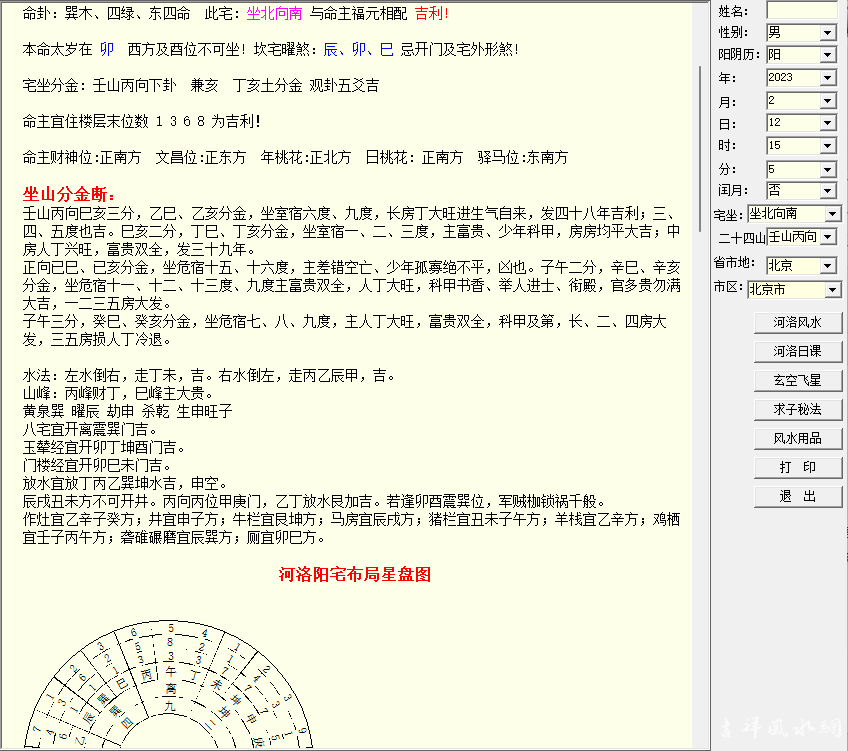Open the 年 year dropdown showing 2023

point(827,78)
